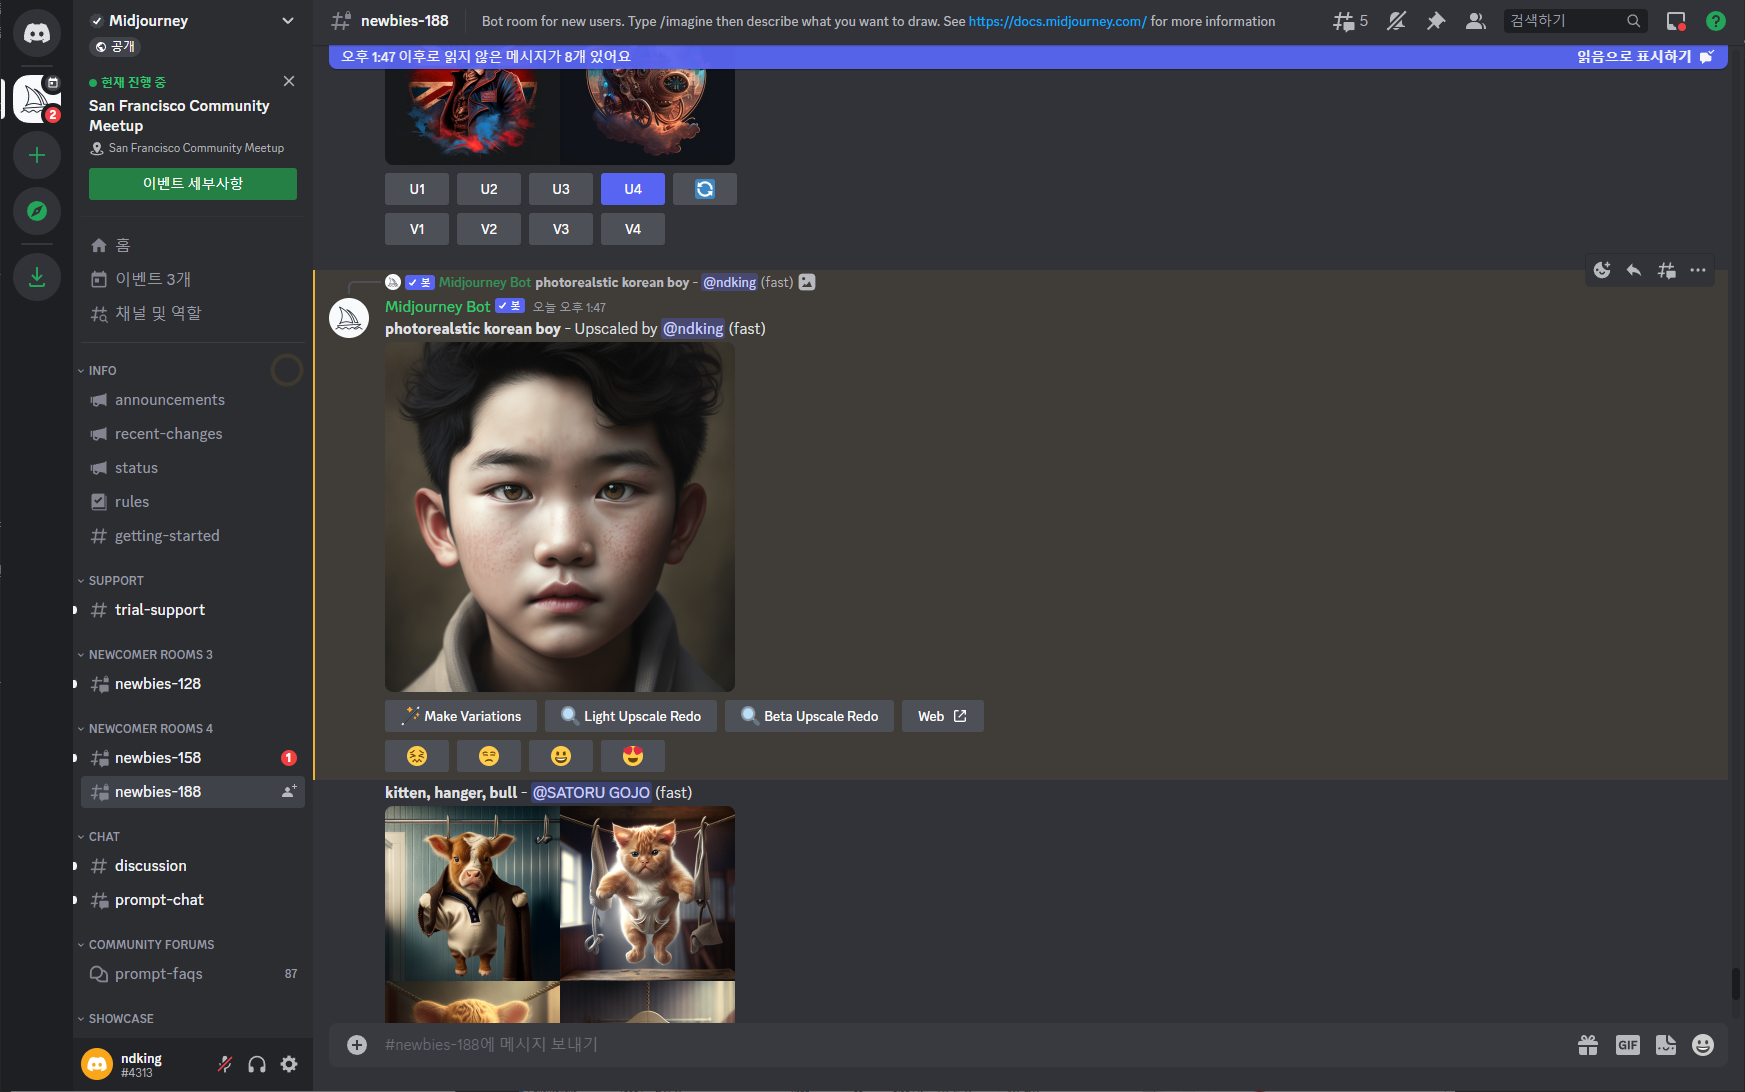Image resolution: width=1745 pixels, height=1092 pixels.
Task: Open the server events list item
Action: tap(193, 279)
